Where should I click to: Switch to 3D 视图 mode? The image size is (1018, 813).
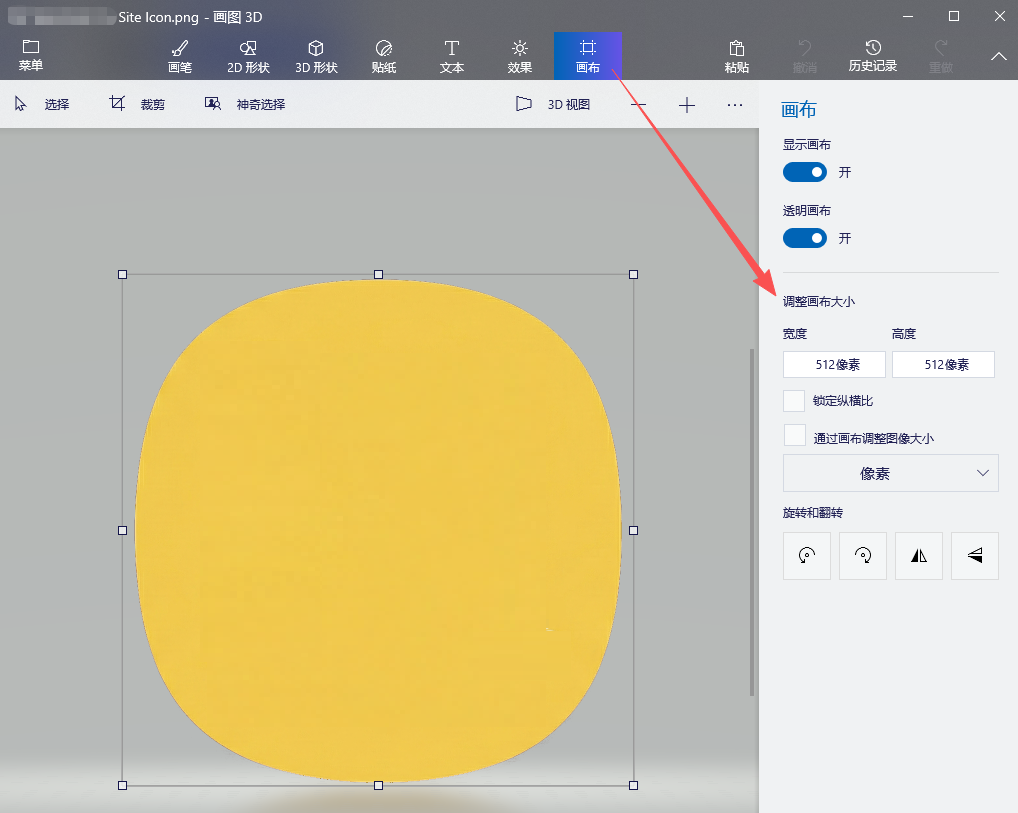(552, 104)
